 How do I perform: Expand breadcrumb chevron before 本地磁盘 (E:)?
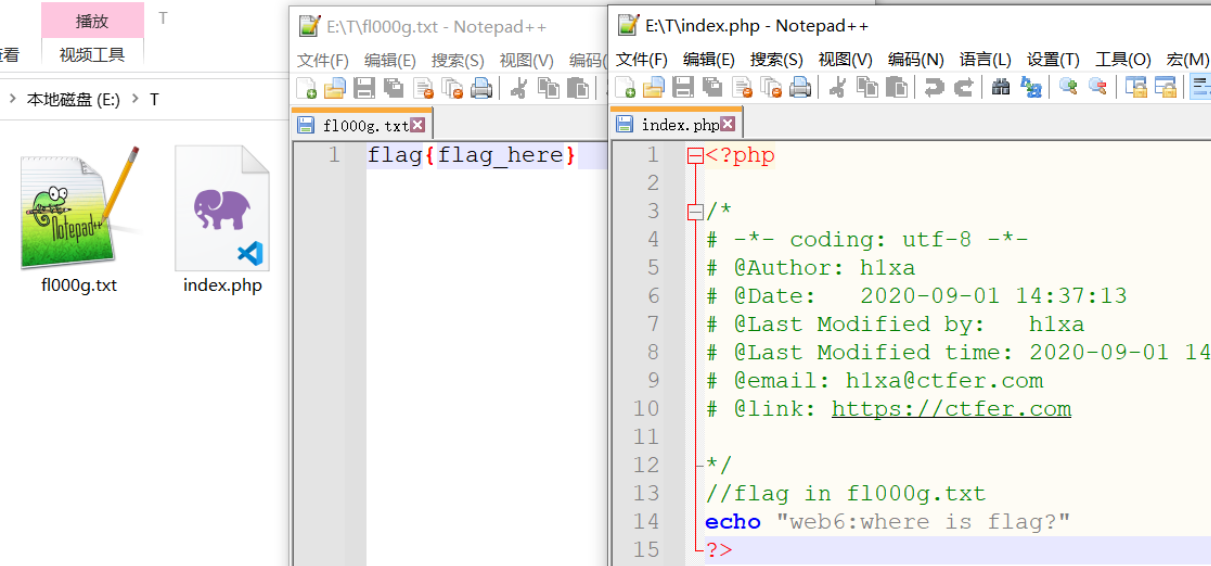point(12,99)
